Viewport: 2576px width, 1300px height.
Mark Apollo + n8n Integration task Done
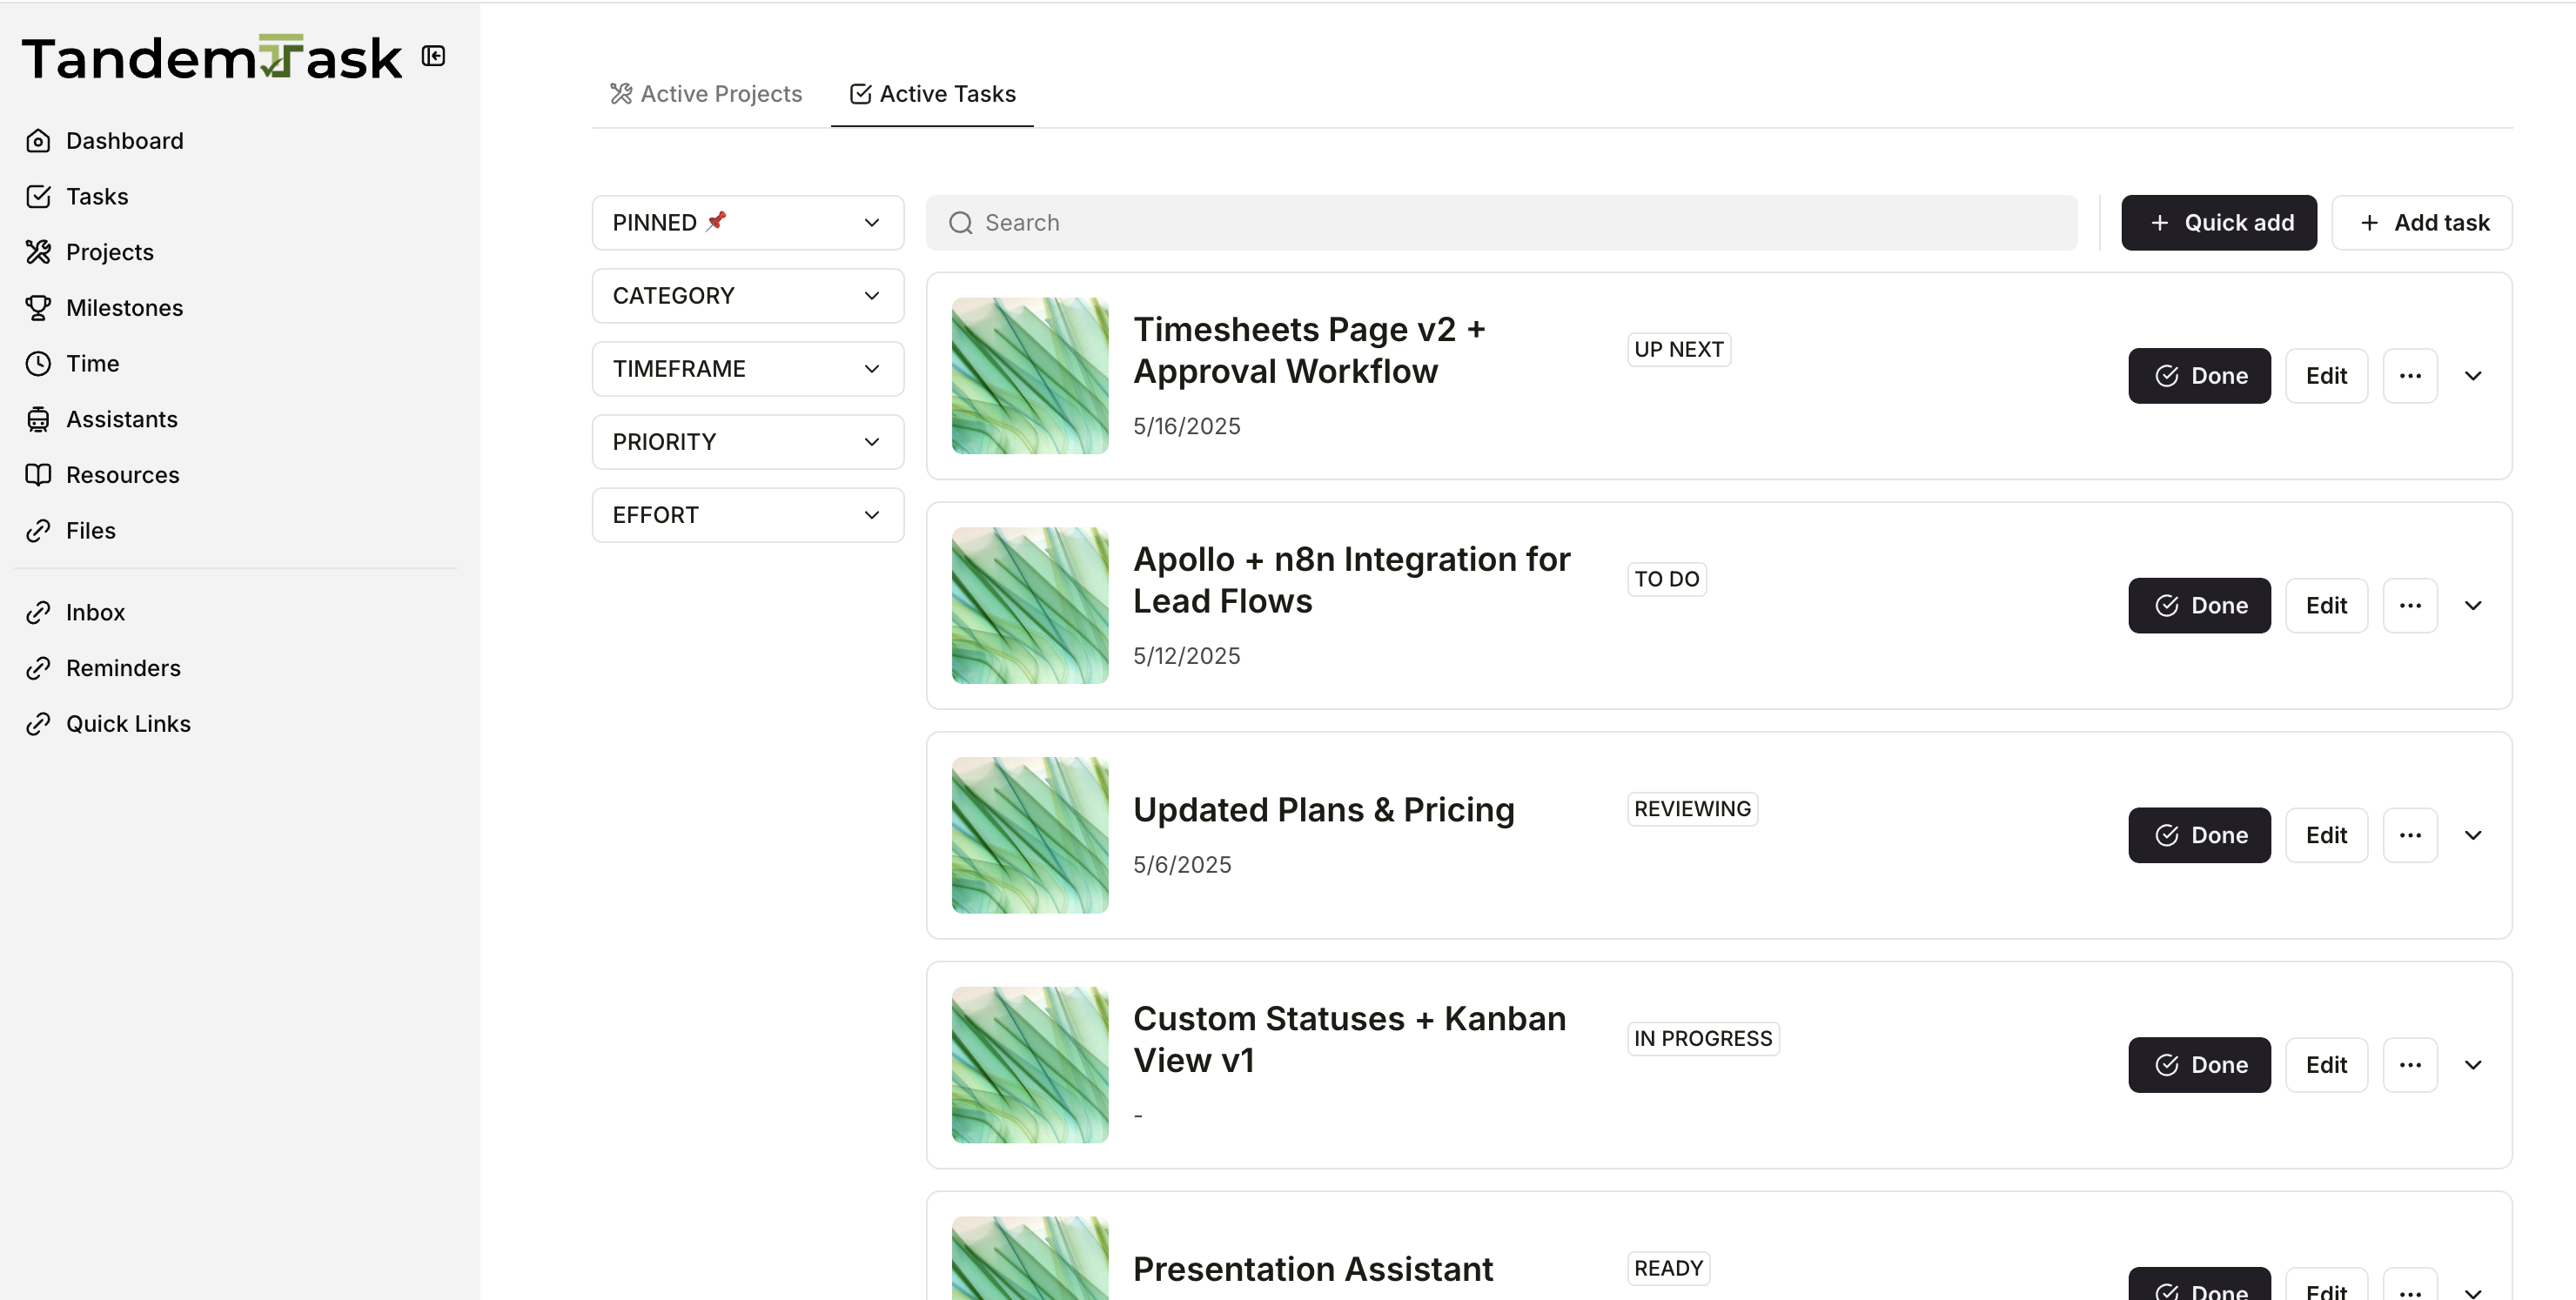pos(2199,606)
